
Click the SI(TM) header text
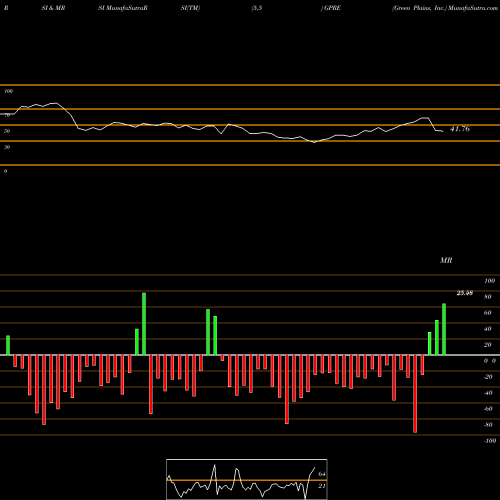[190, 8]
